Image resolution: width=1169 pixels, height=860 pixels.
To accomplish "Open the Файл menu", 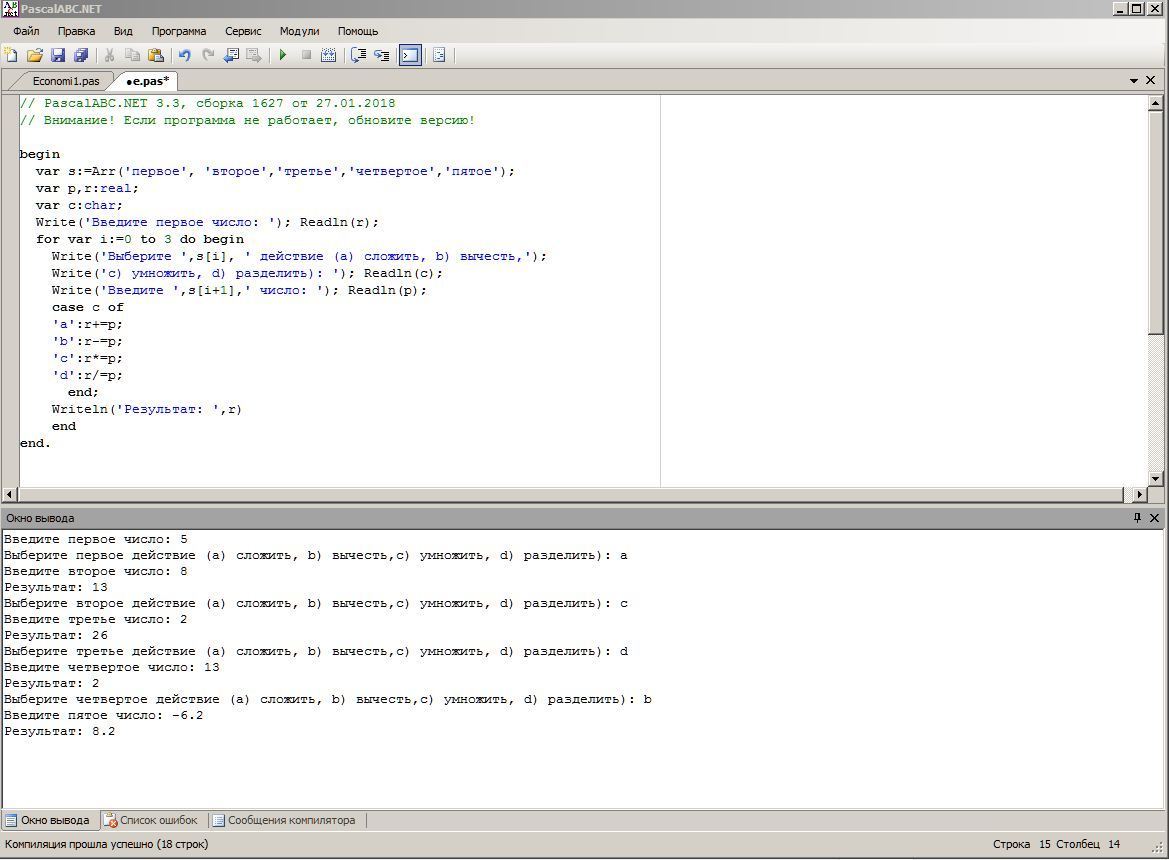I will point(26,31).
